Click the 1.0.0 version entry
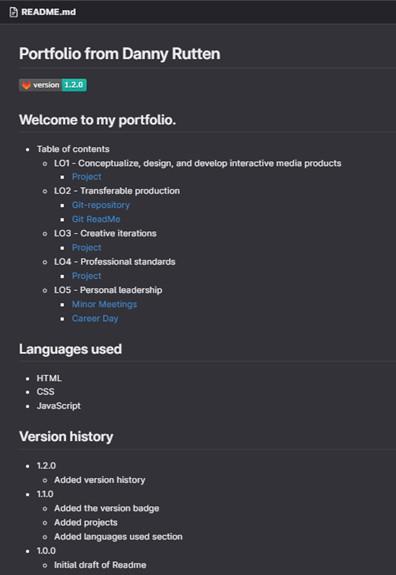 click(46, 551)
